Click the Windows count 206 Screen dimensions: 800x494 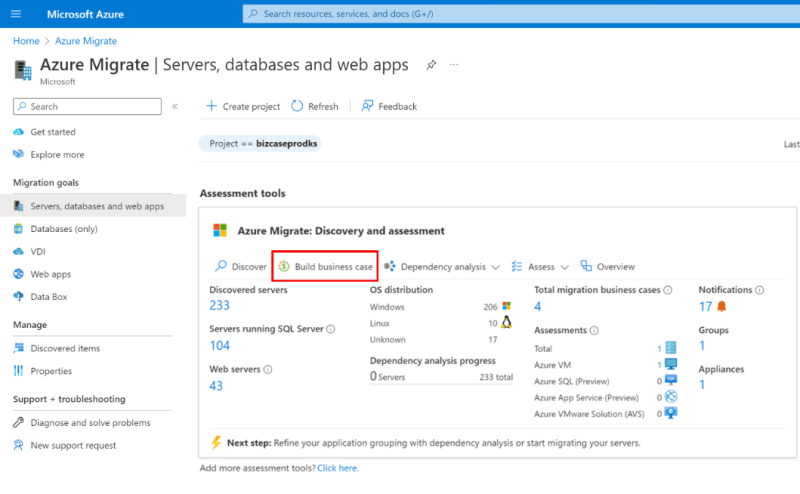[x=490, y=307]
